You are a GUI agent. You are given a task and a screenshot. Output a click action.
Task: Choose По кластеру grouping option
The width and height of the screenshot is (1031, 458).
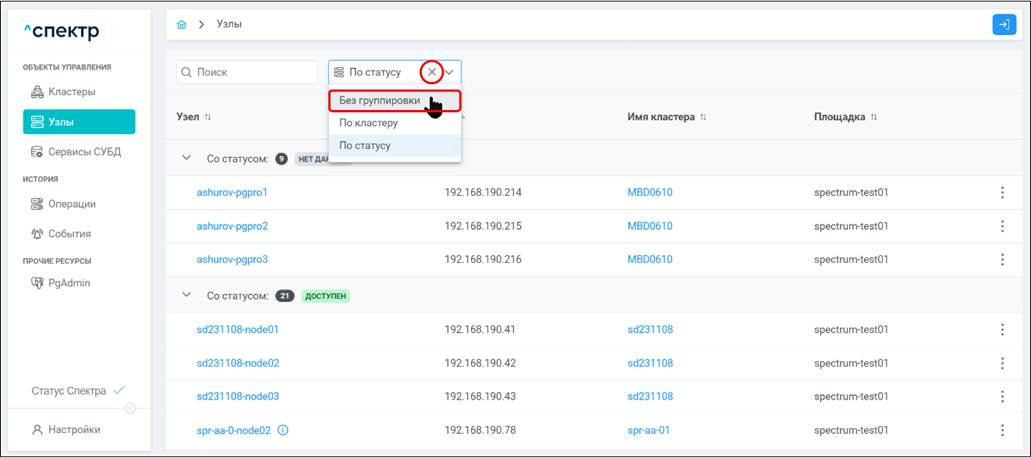pos(368,123)
